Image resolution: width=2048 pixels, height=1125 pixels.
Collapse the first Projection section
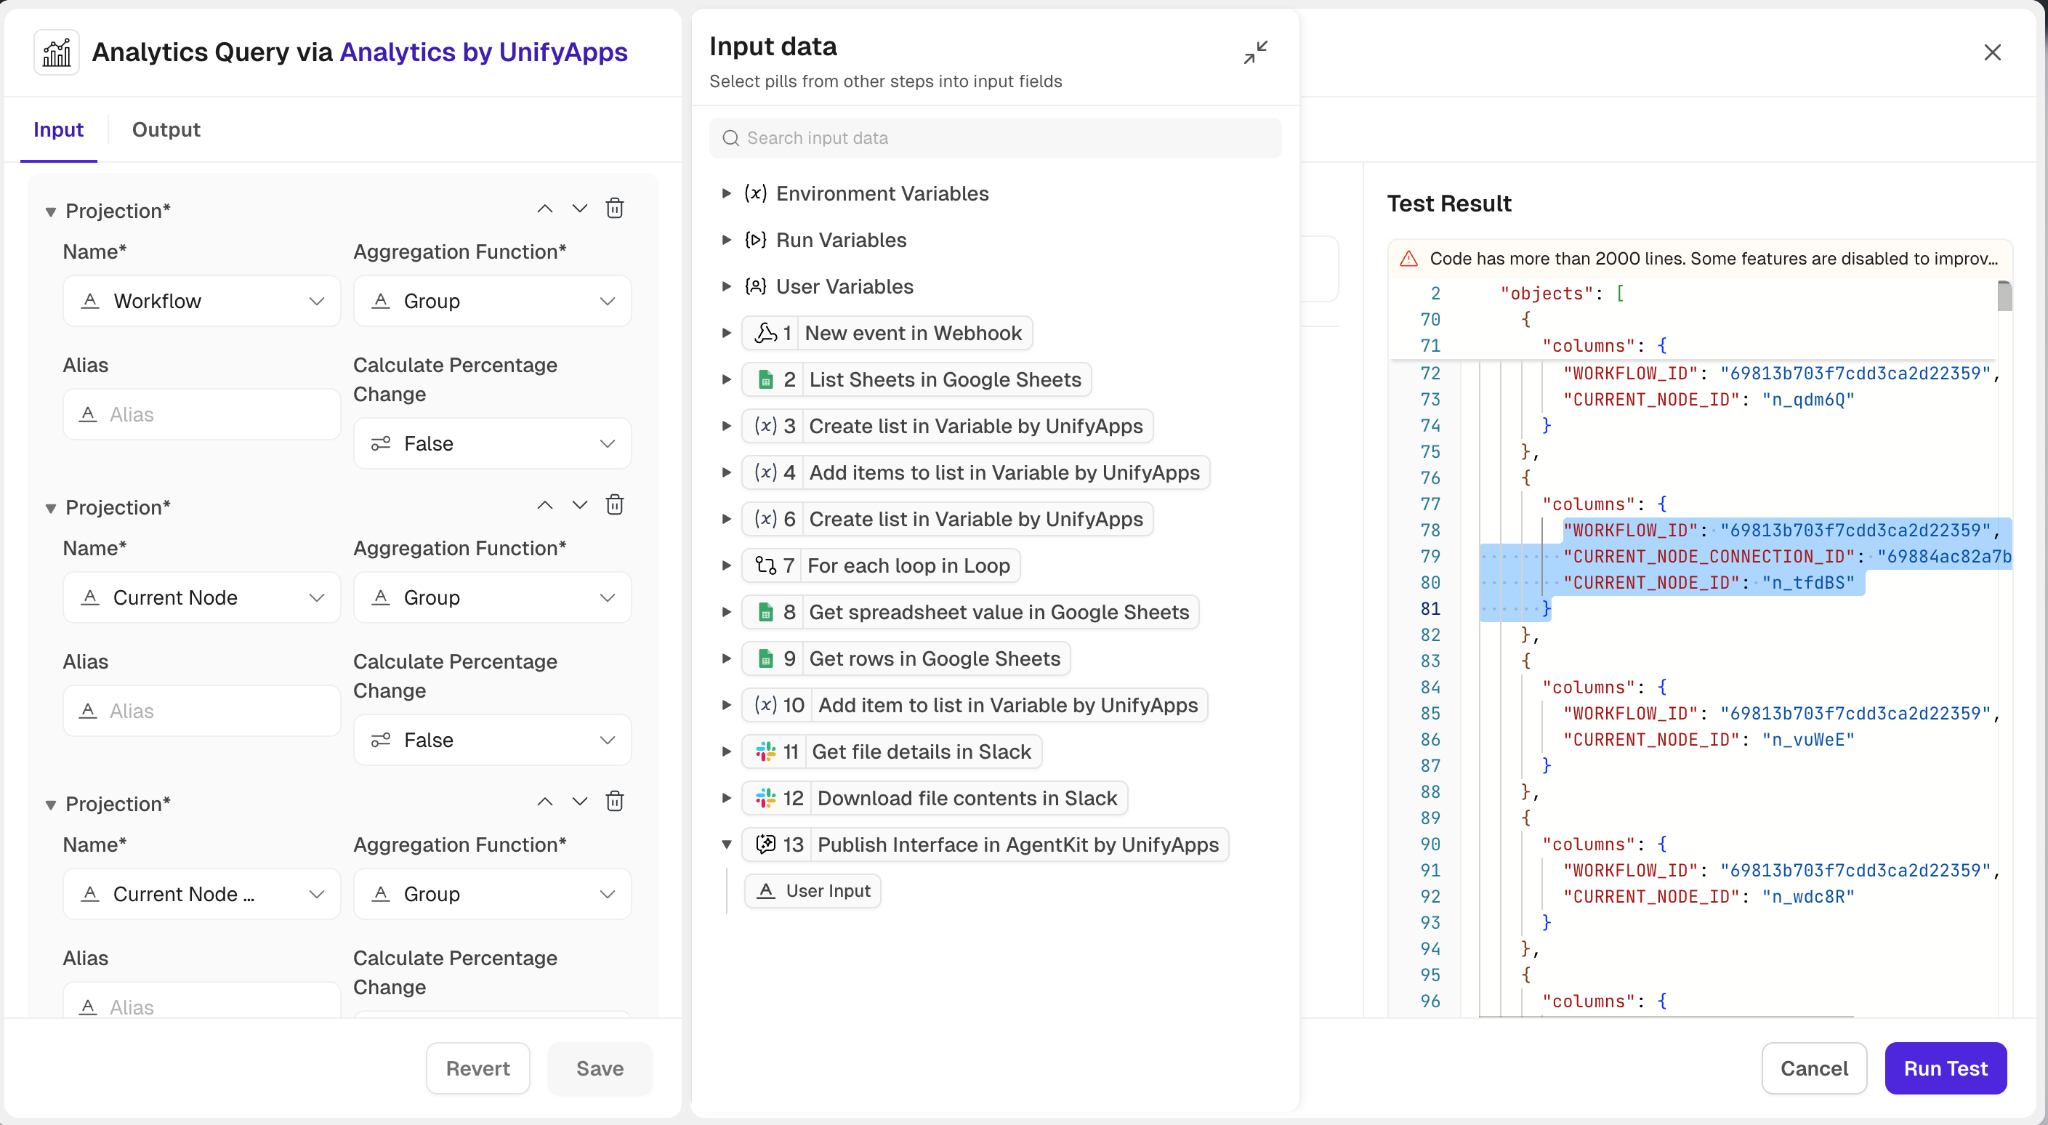click(51, 212)
